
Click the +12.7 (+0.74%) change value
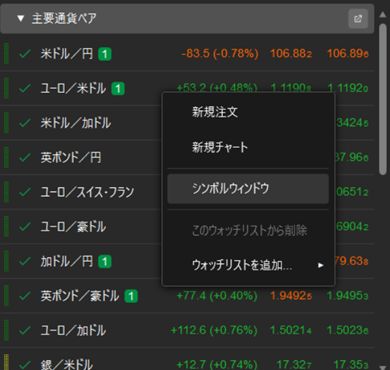[217, 365]
